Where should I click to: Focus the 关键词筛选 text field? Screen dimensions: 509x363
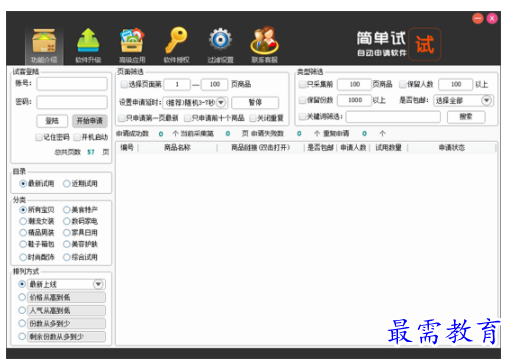[x=393, y=117]
